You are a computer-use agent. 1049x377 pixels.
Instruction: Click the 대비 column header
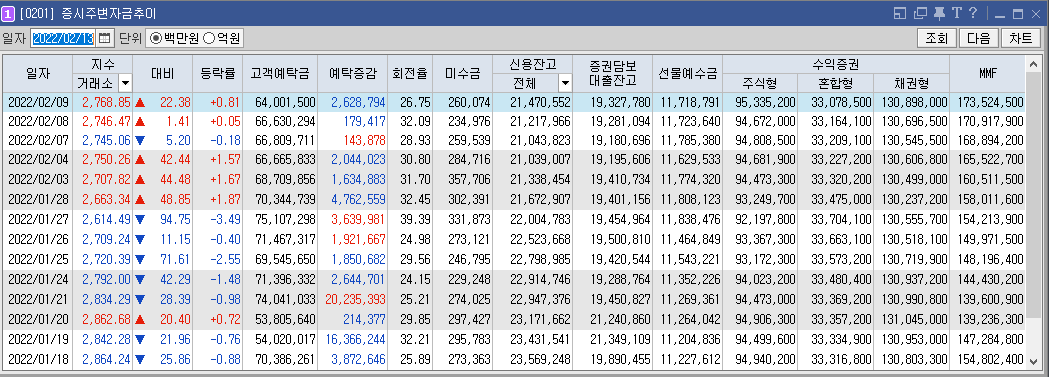click(x=163, y=74)
